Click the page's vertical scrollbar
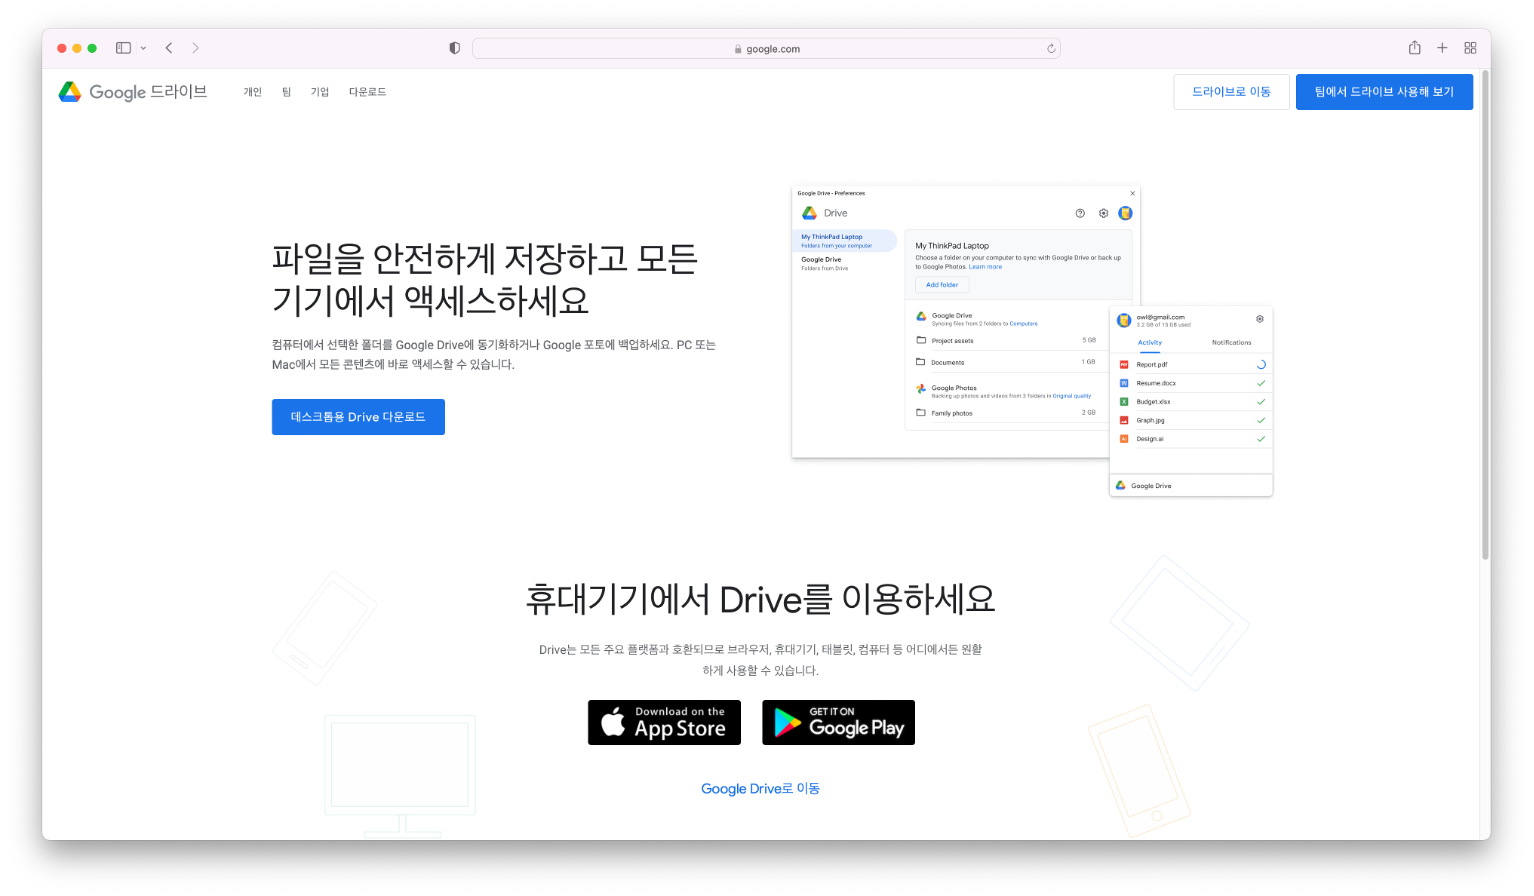 pyautogui.click(x=1485, y=315)
